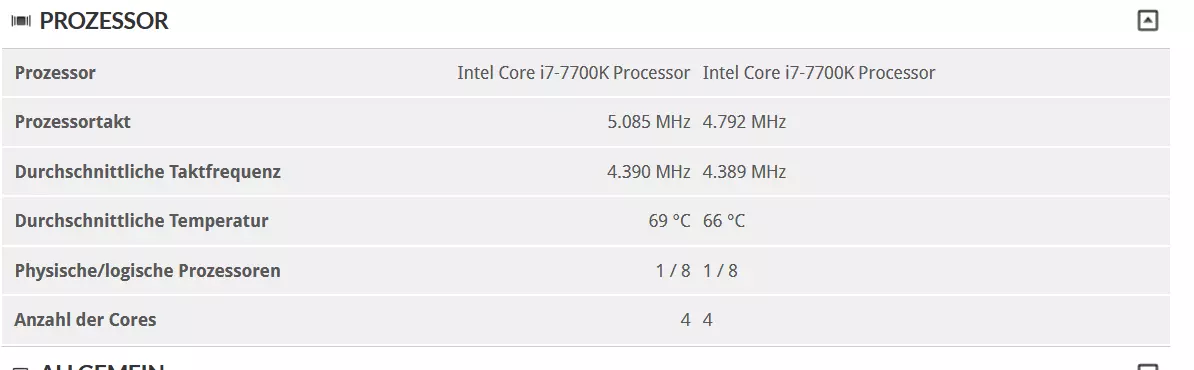
Task: Click the icon beside the ALLGEMEIN heading
Action: [x=21, y=368]
